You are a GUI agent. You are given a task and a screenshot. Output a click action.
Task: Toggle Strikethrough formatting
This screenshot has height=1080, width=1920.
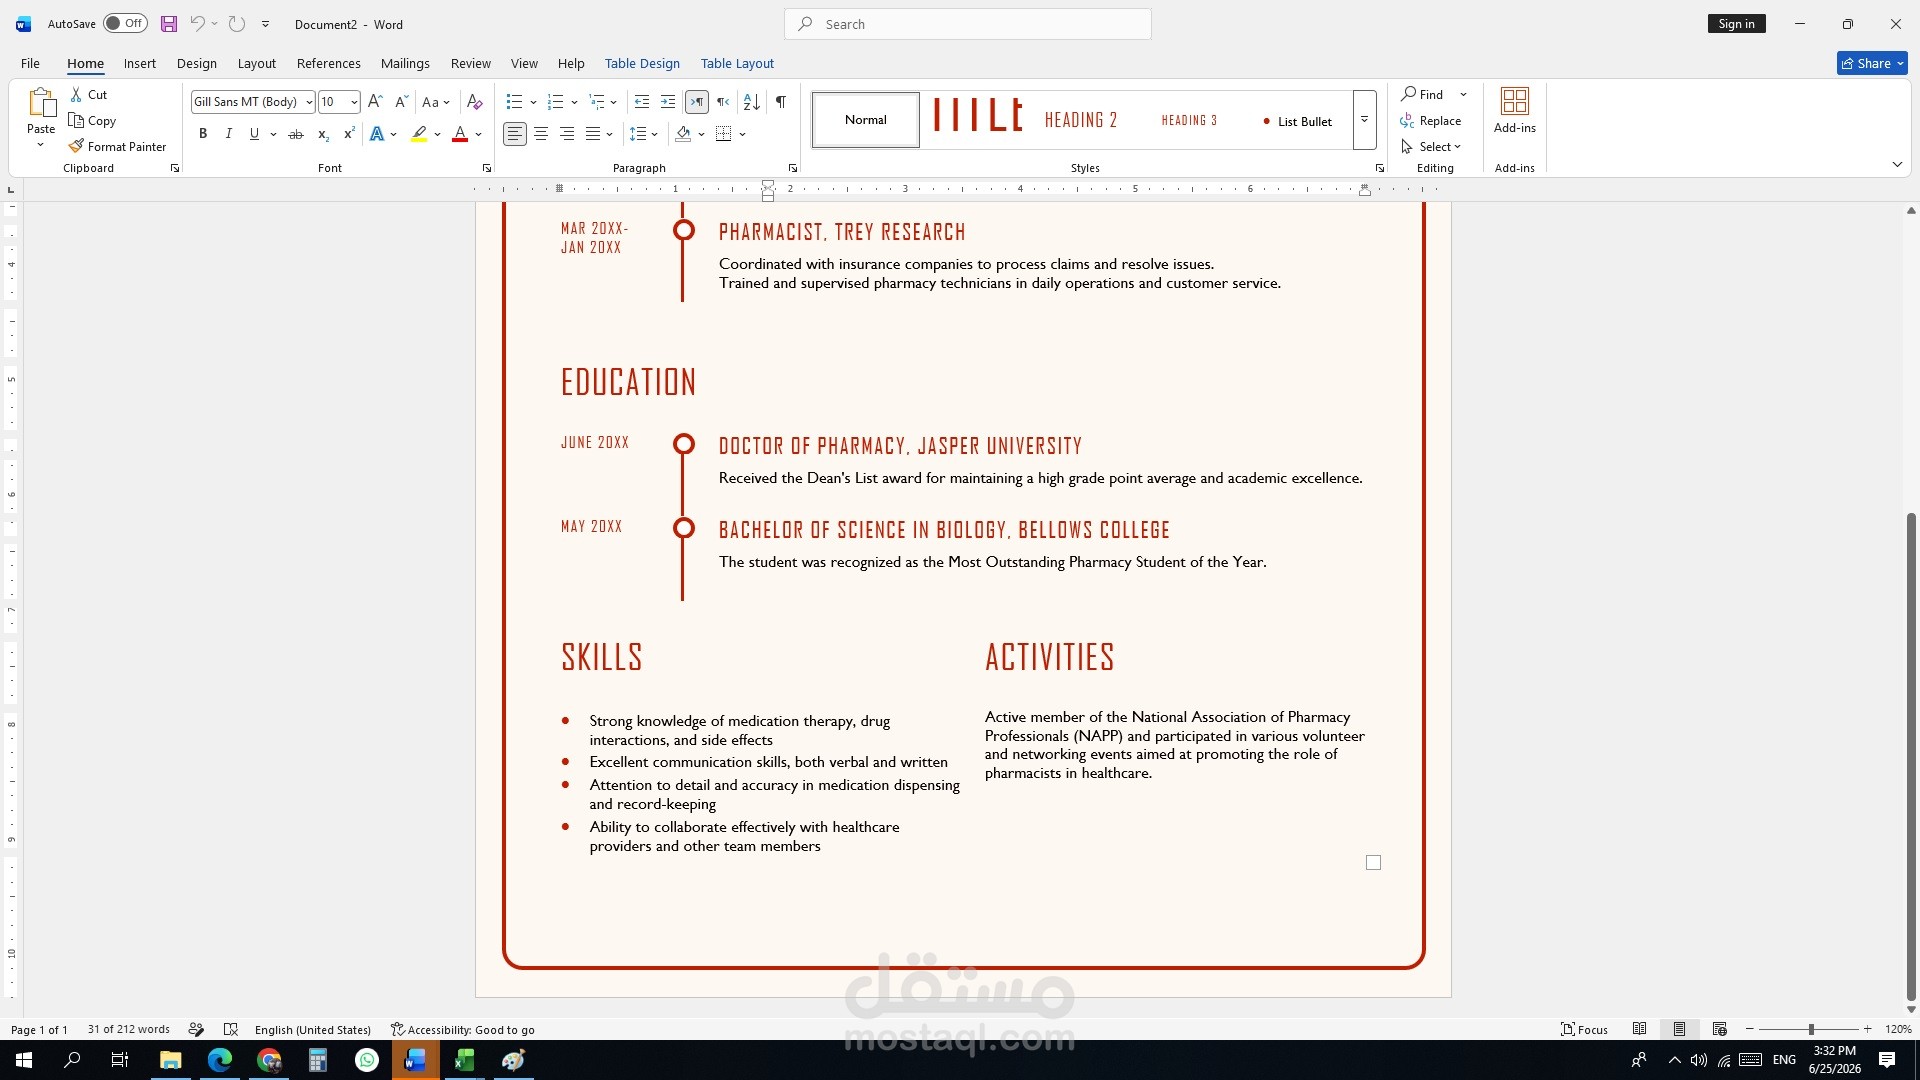tap(296, 134)
